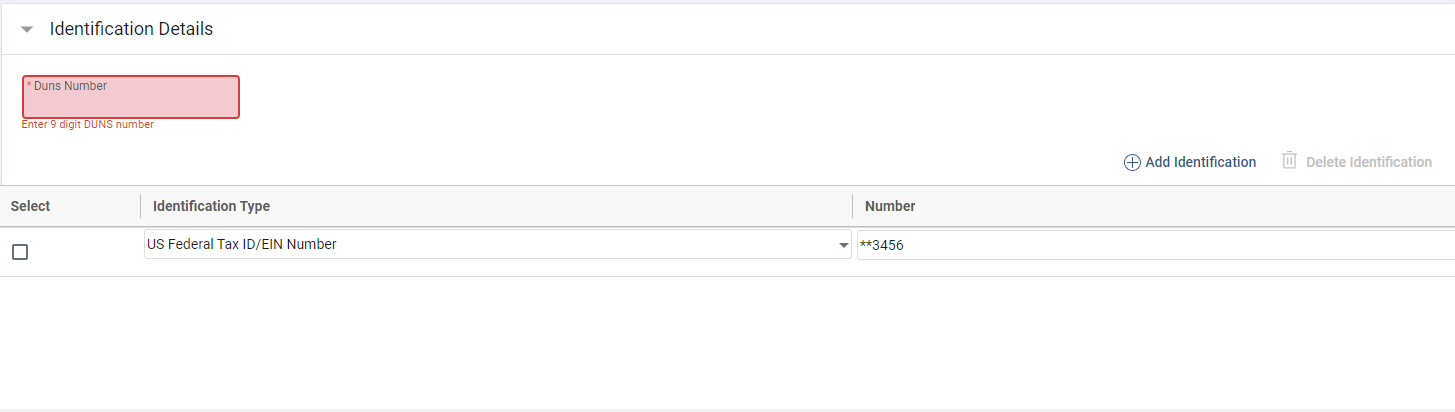Click the Number column header

coord(890,206)
